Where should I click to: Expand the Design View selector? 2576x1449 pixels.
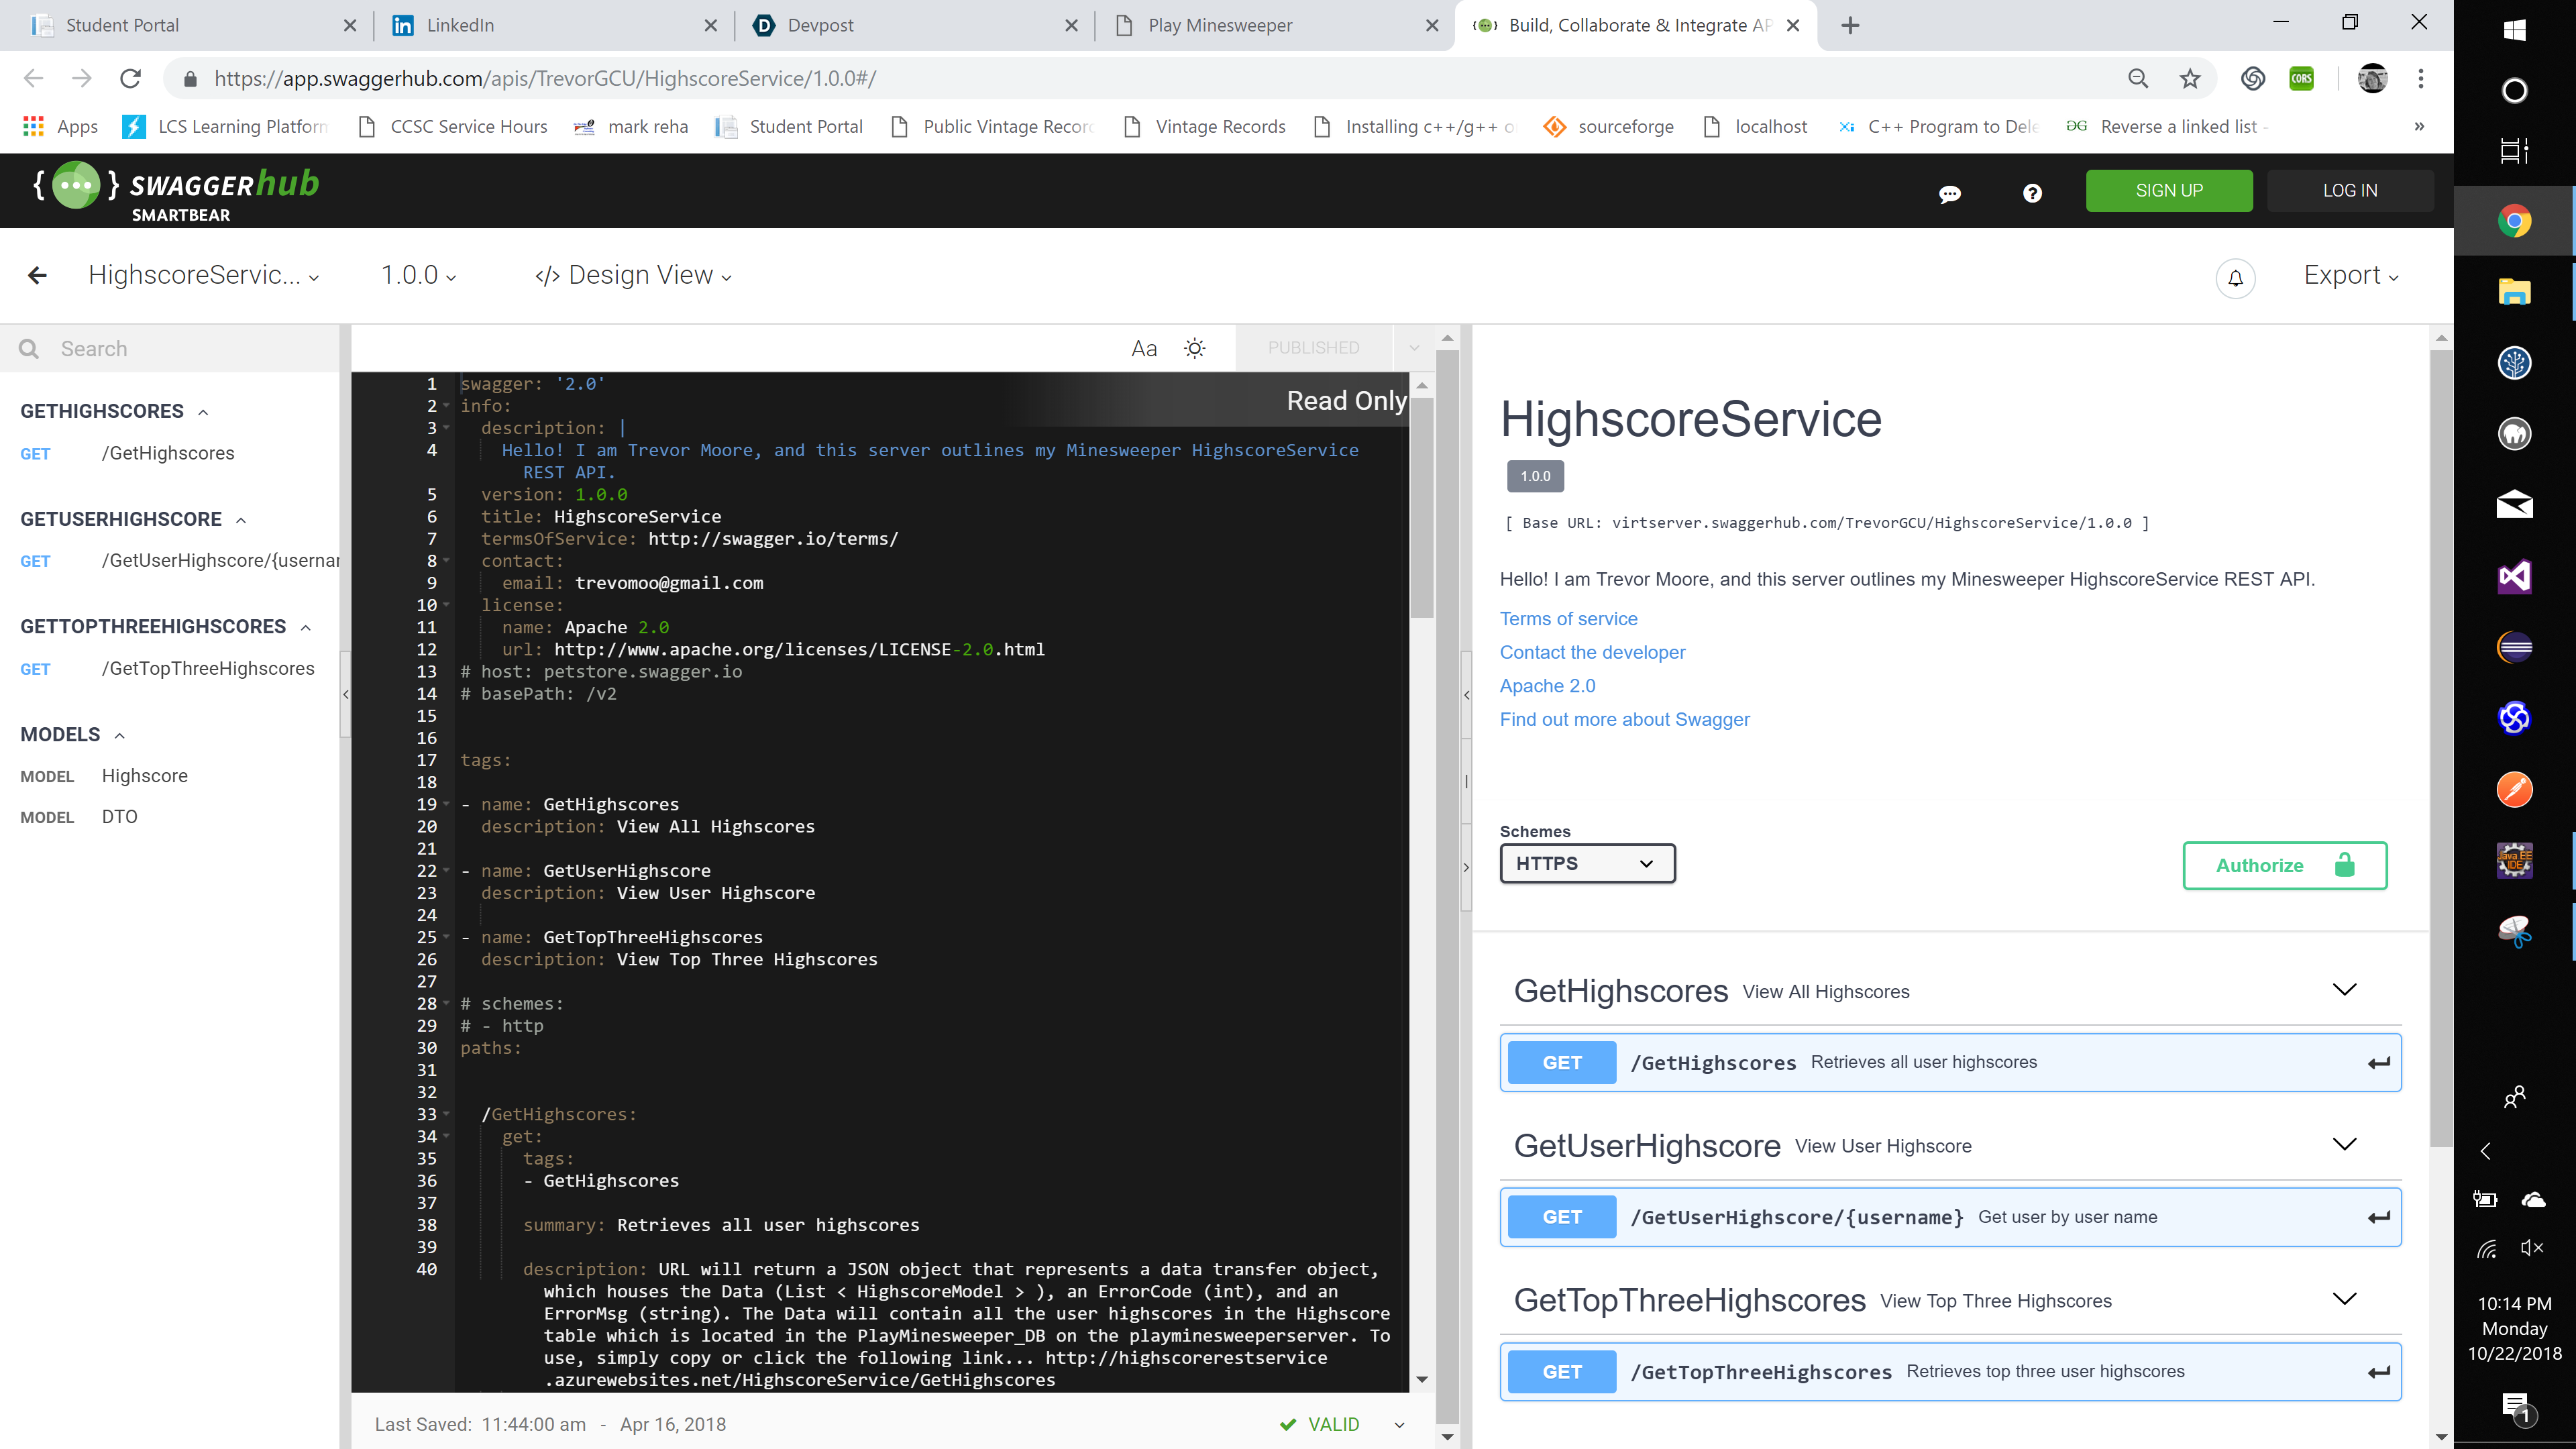pos(634,276)
